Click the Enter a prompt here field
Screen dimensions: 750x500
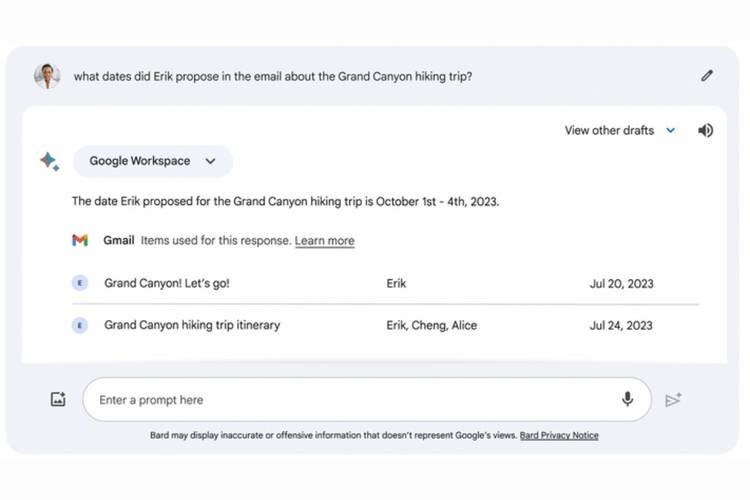click(x=366, y=400)
